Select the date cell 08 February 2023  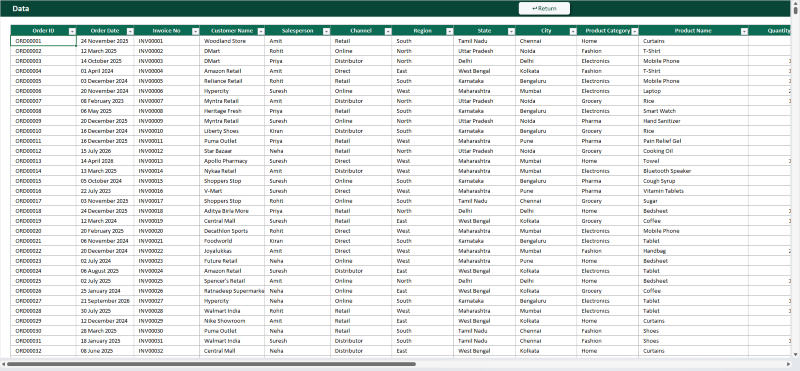pos(106,101)
